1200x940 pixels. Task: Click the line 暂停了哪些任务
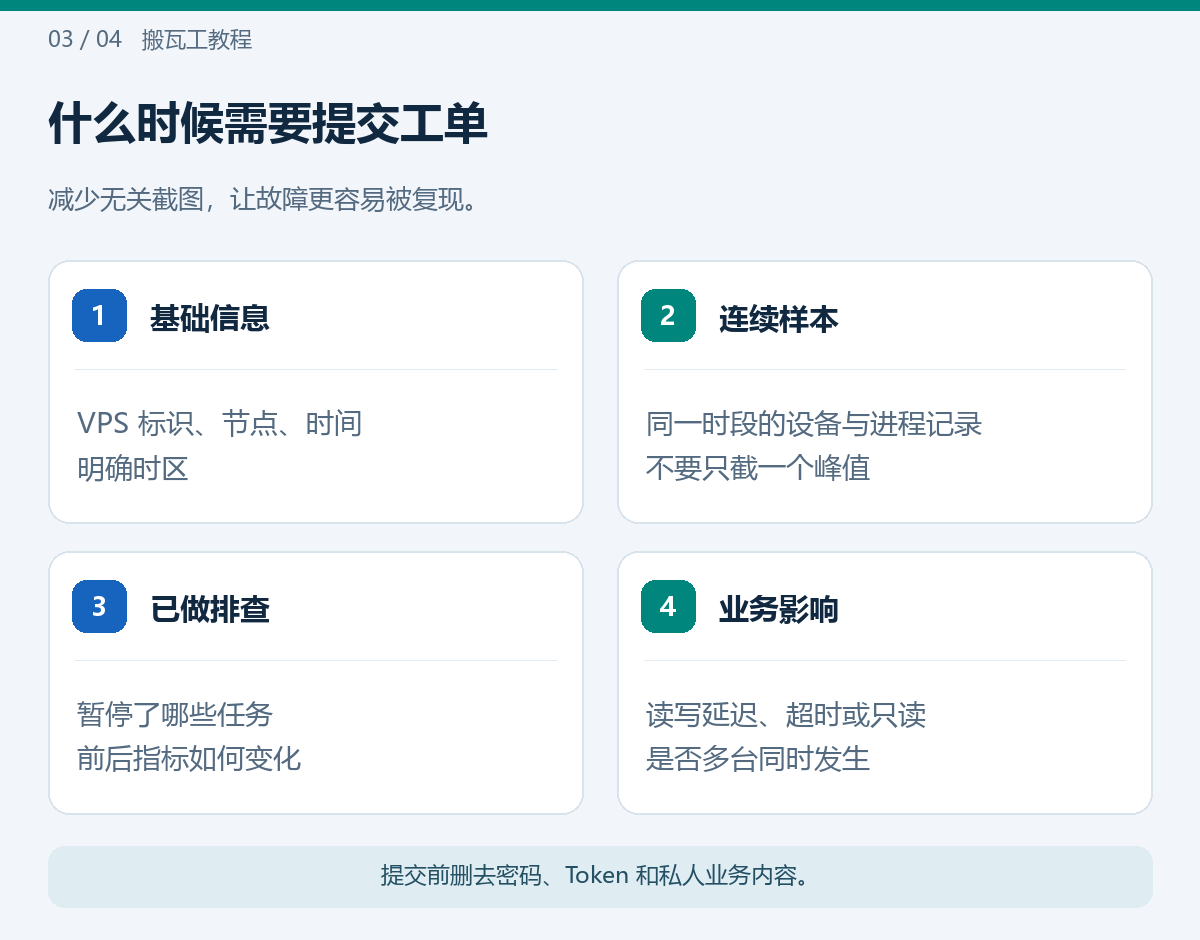[x=175, y=714]
